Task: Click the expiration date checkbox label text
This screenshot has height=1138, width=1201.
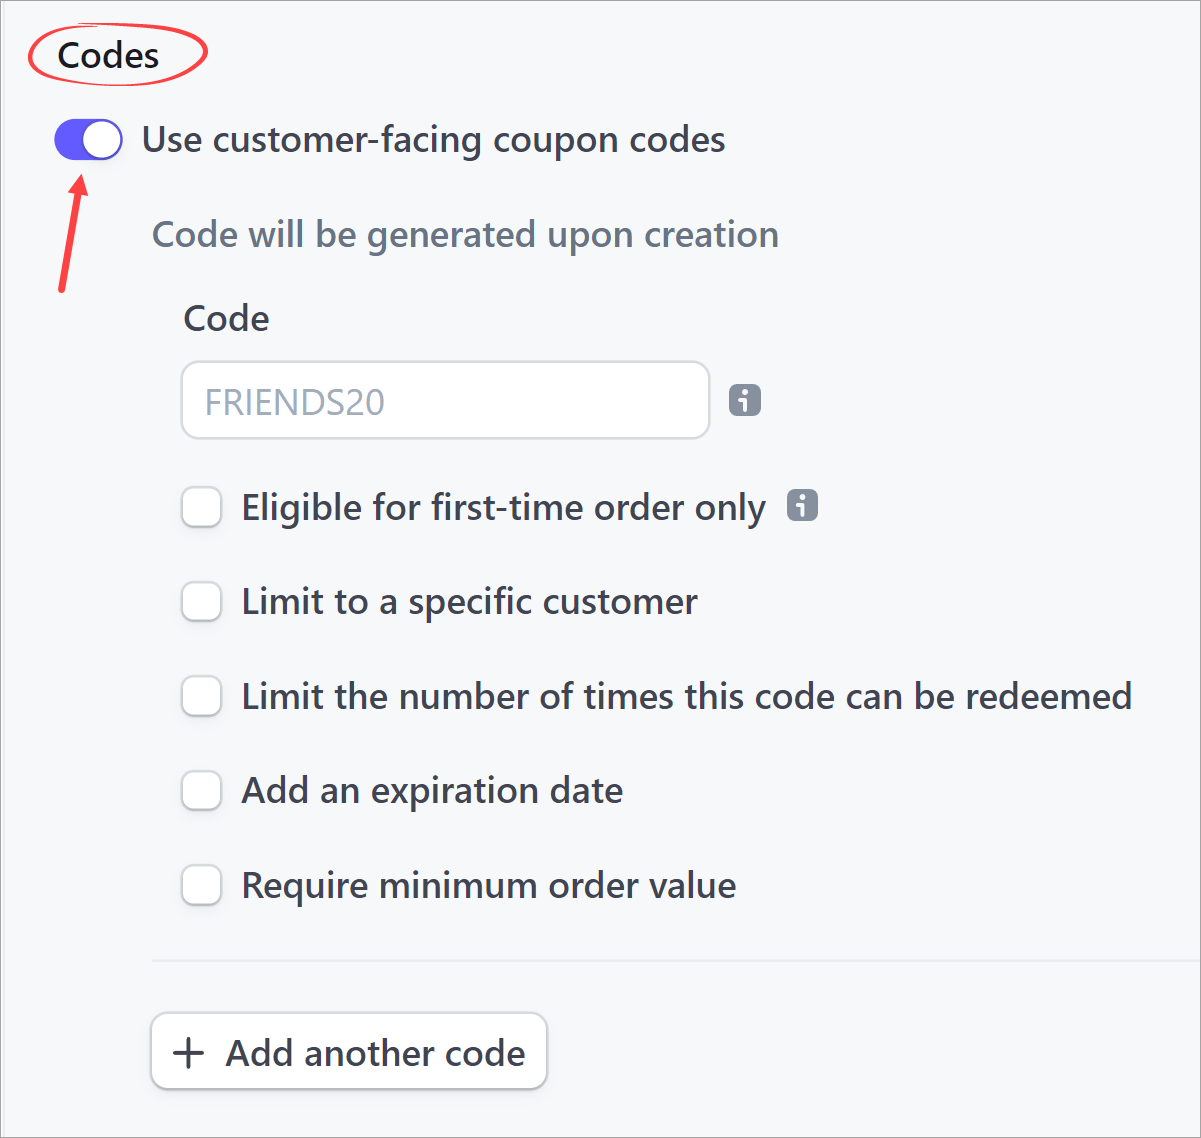Action: [430, 790]
